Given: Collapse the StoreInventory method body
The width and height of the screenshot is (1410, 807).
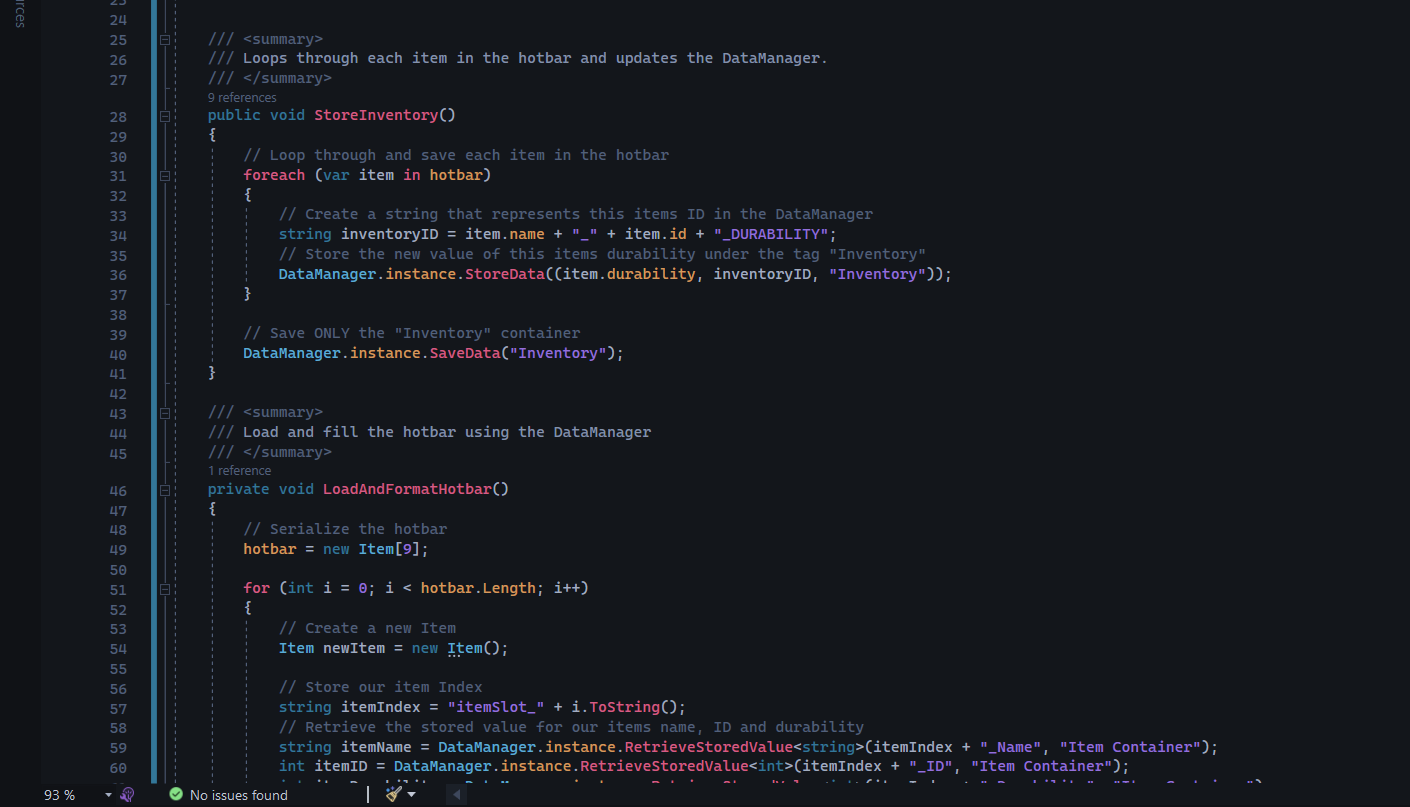Looking at the screenshot, I should click(165, 116).
